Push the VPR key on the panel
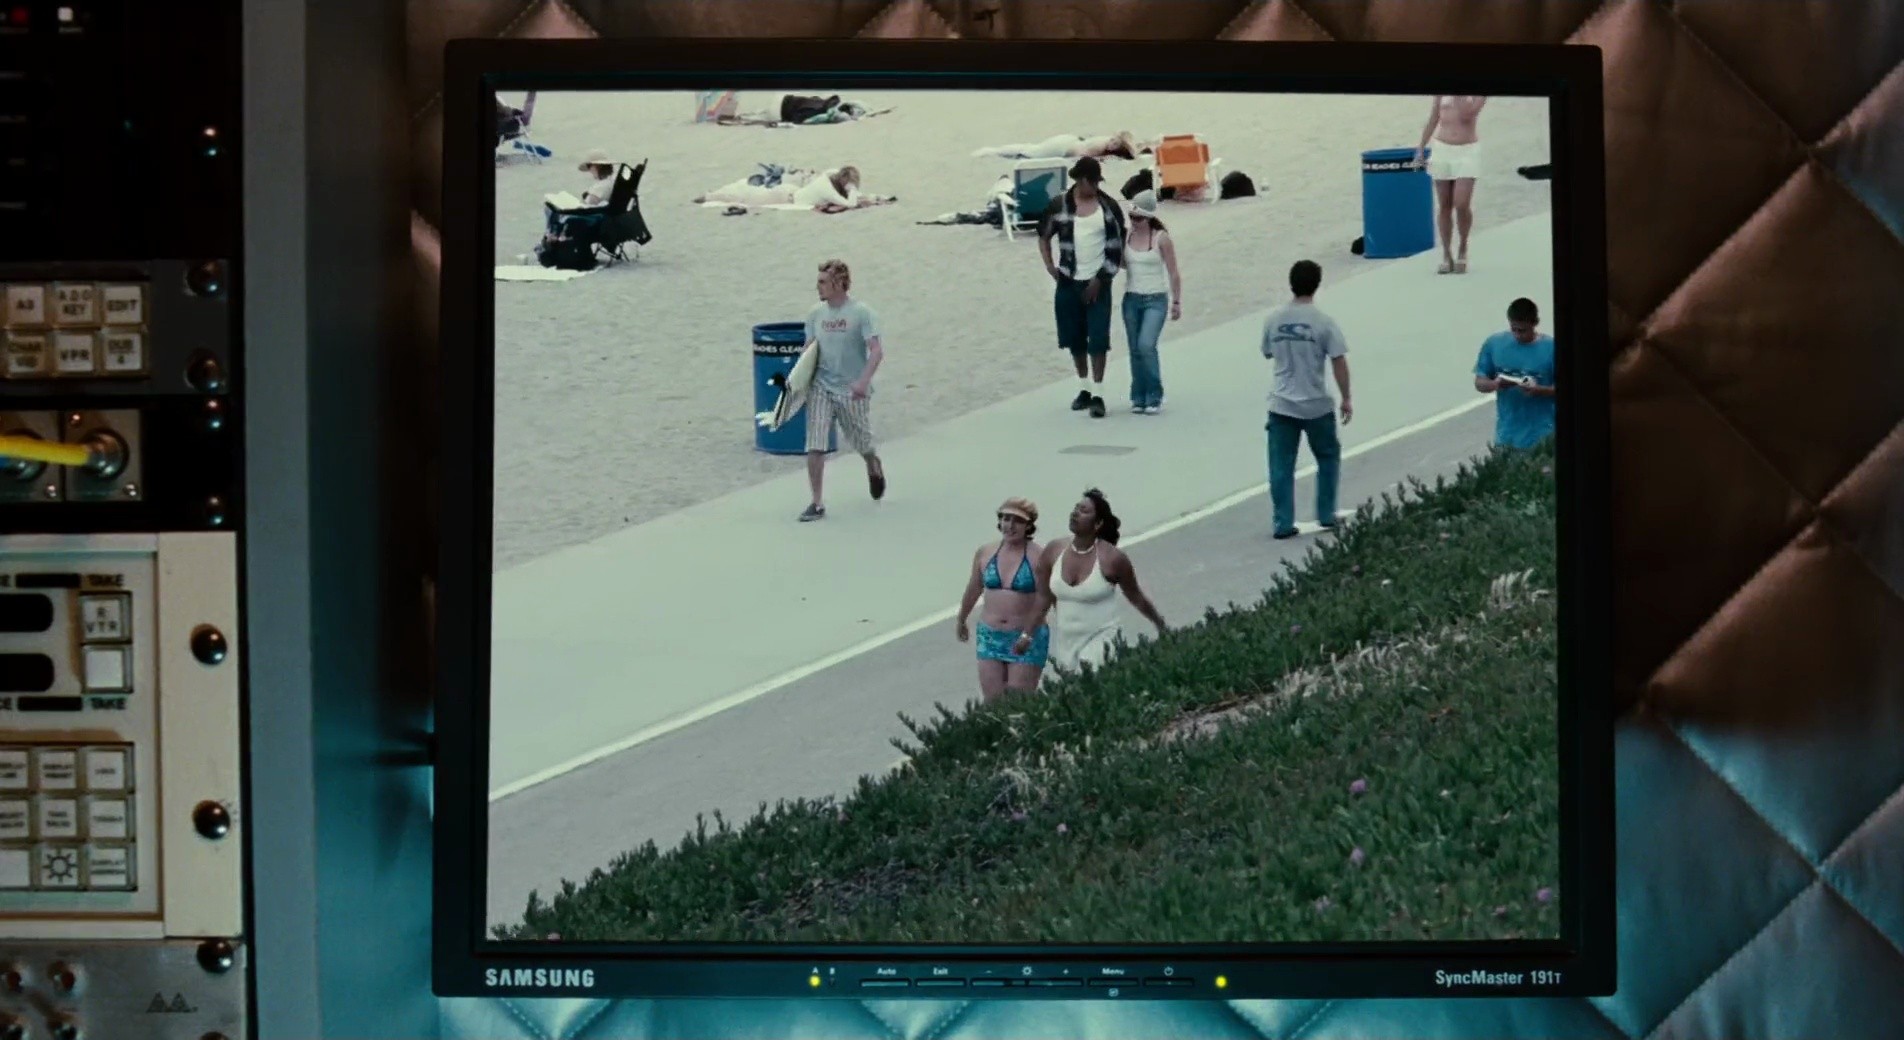The image size is (1904, 1040). pos(74,354)
